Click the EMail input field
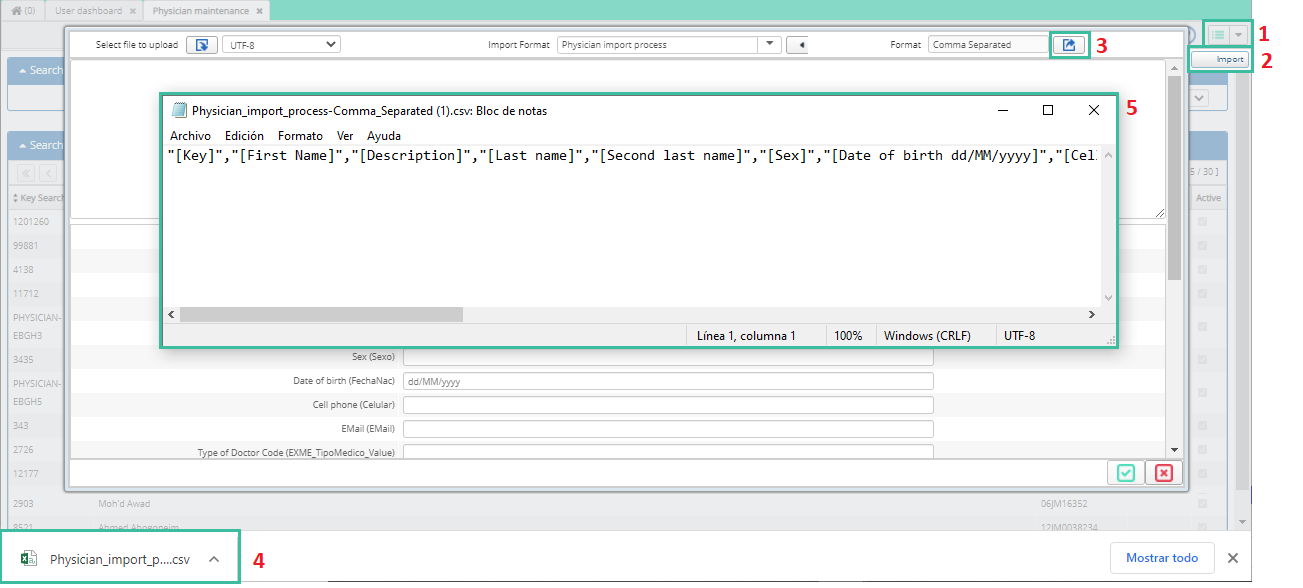Image resolution: width=1303 pixels, height=588 pixels. [x=668, y=429]
